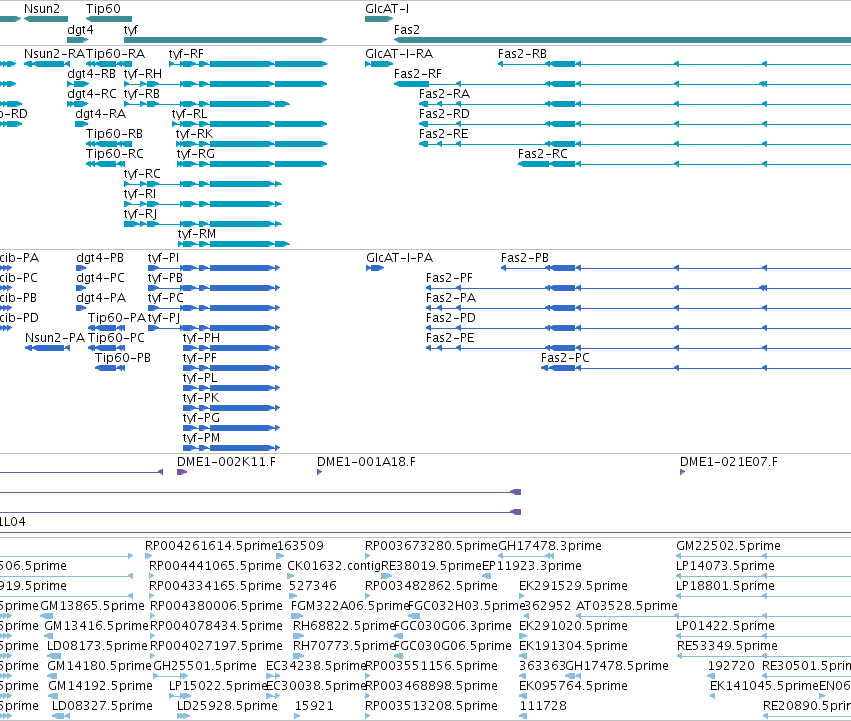
Task: Select the Nsun2 gene label
Action: point(42,9)
